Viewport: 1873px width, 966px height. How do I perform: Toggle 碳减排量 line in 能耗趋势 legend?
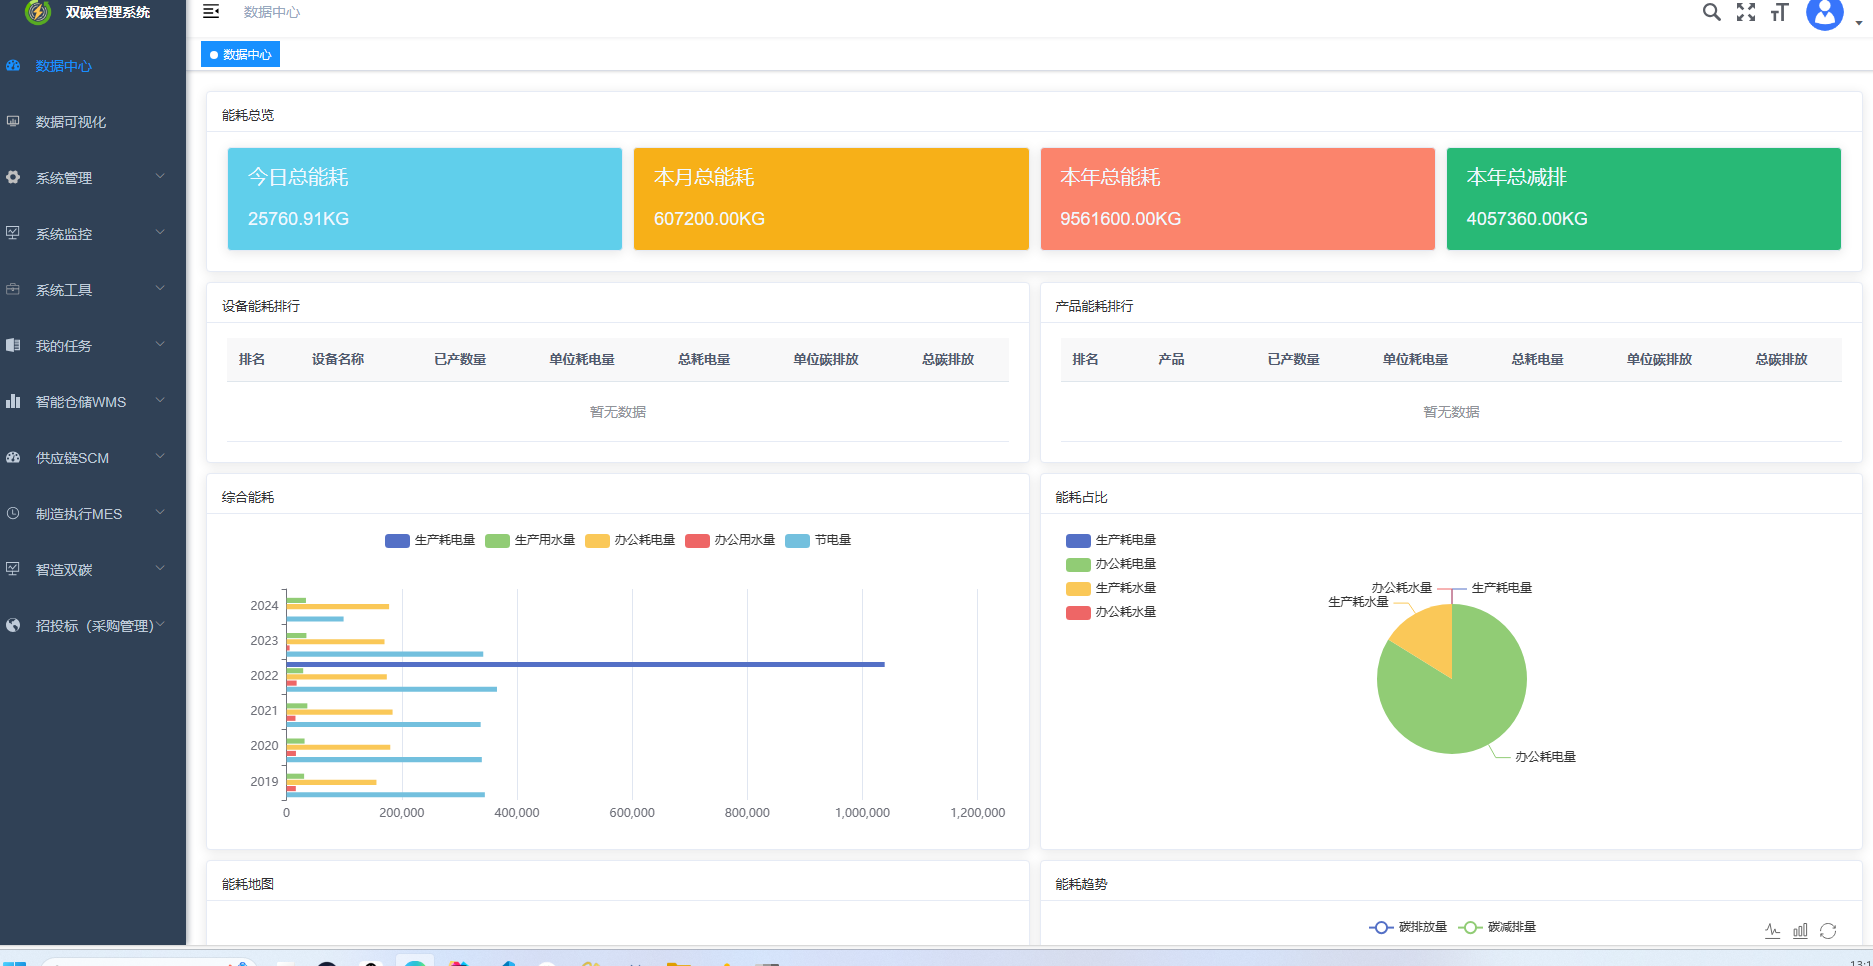[x=1497, y=927]
